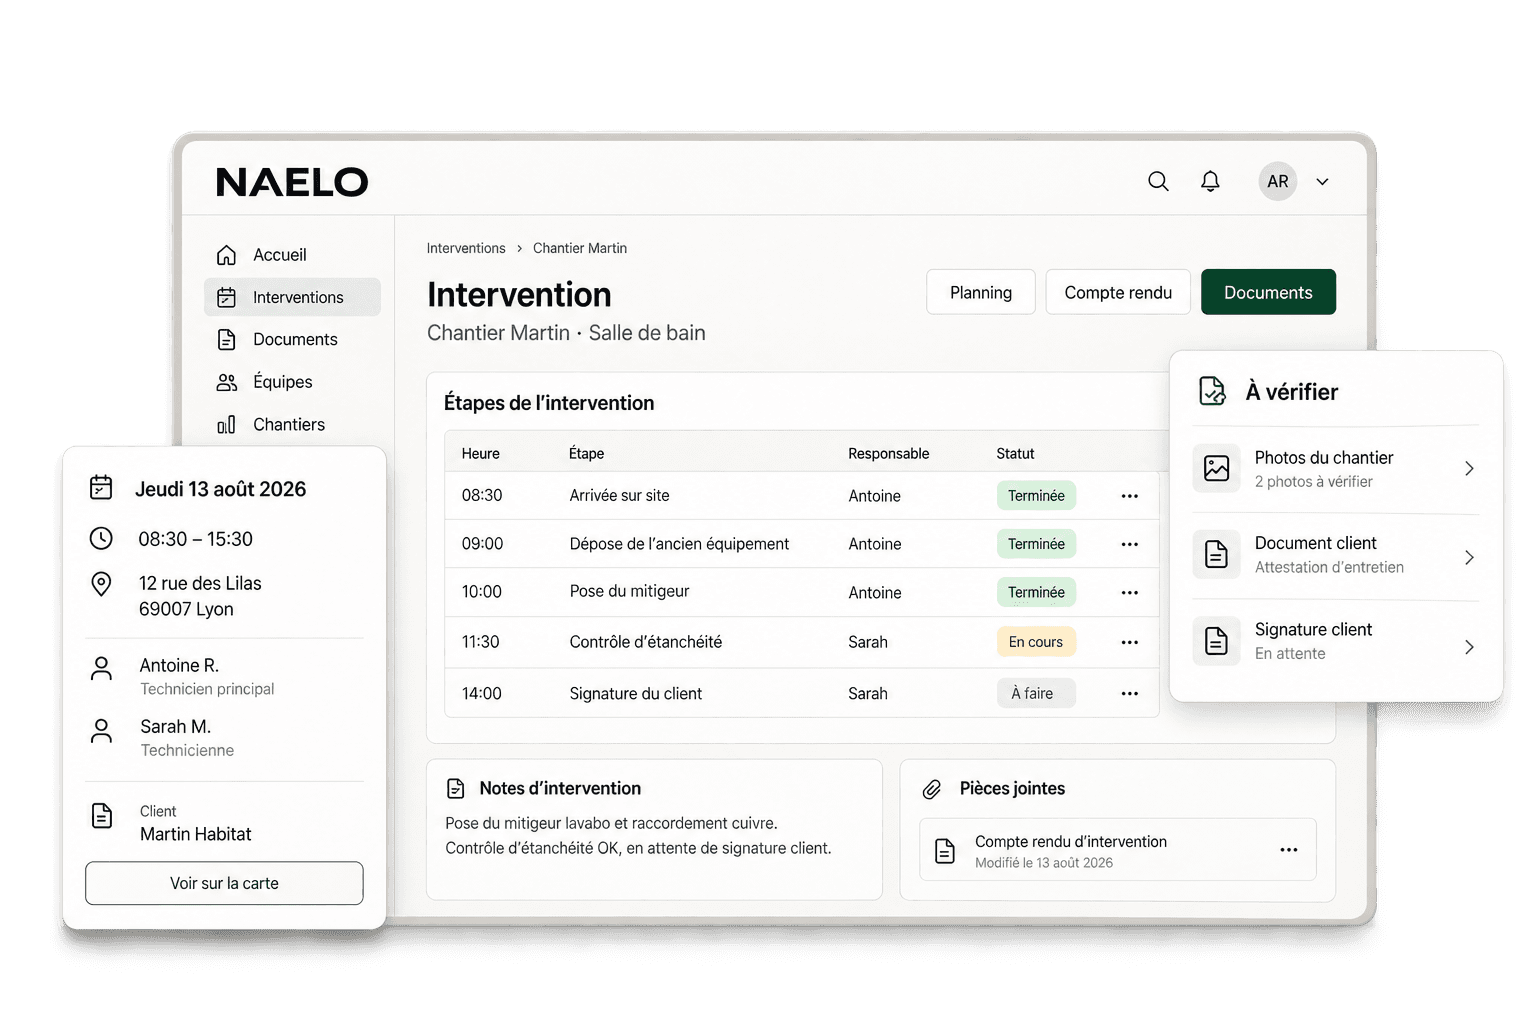Click the Document client file icon

1217,554
